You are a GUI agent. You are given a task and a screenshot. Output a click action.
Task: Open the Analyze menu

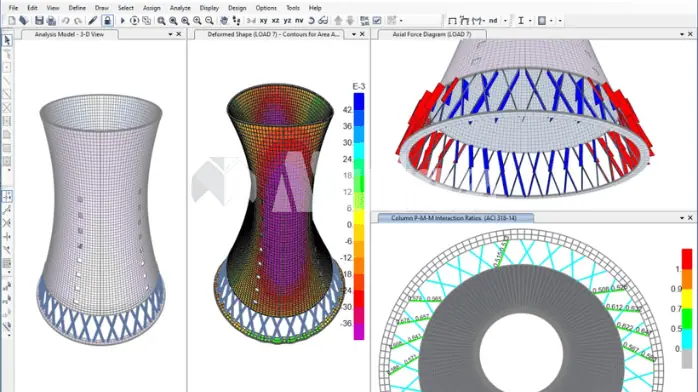click(180, 8)
